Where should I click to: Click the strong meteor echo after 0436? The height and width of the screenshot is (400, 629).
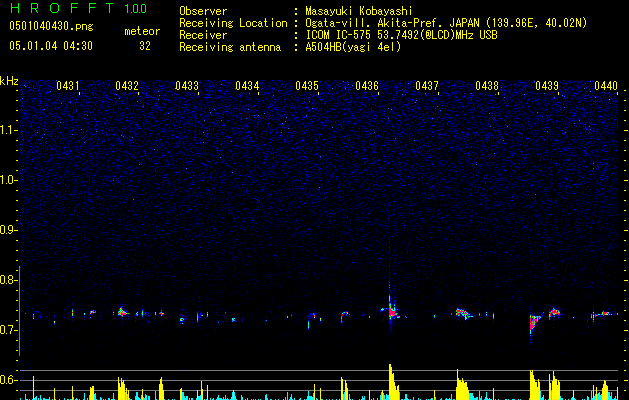tap(391, 311)
